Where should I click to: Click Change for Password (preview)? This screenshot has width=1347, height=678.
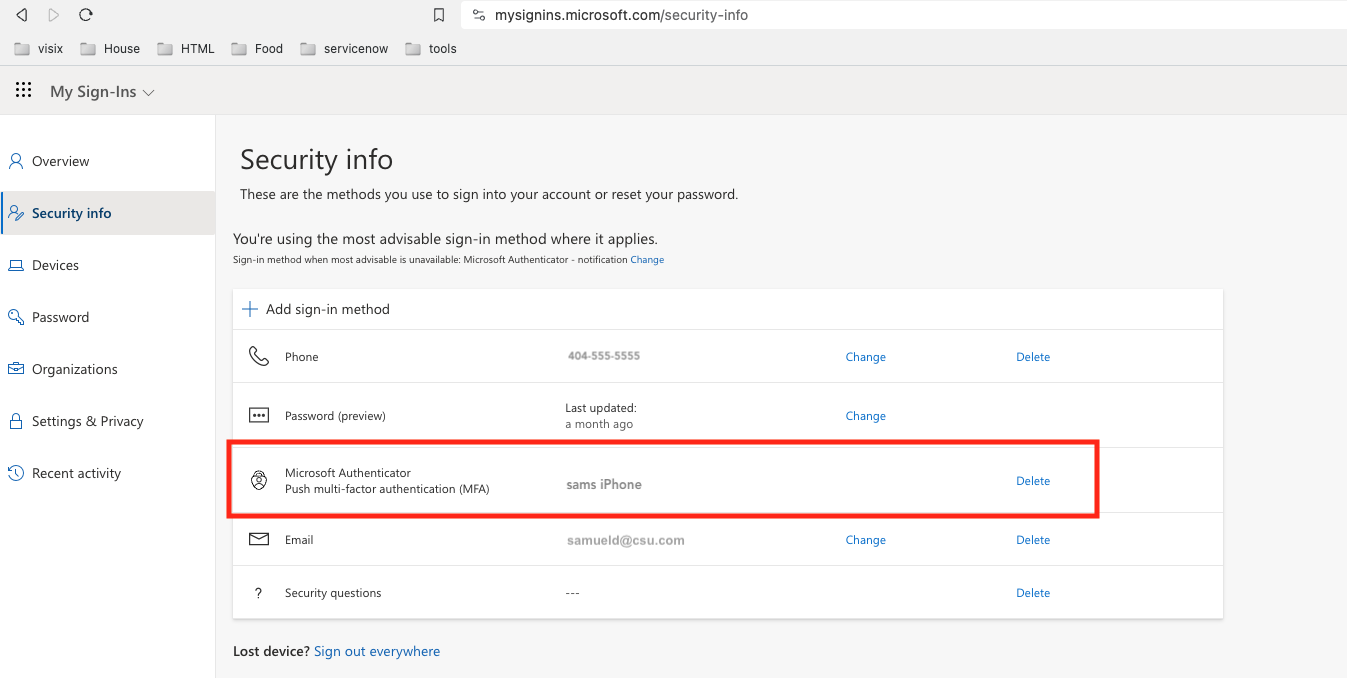pos(866,416)
